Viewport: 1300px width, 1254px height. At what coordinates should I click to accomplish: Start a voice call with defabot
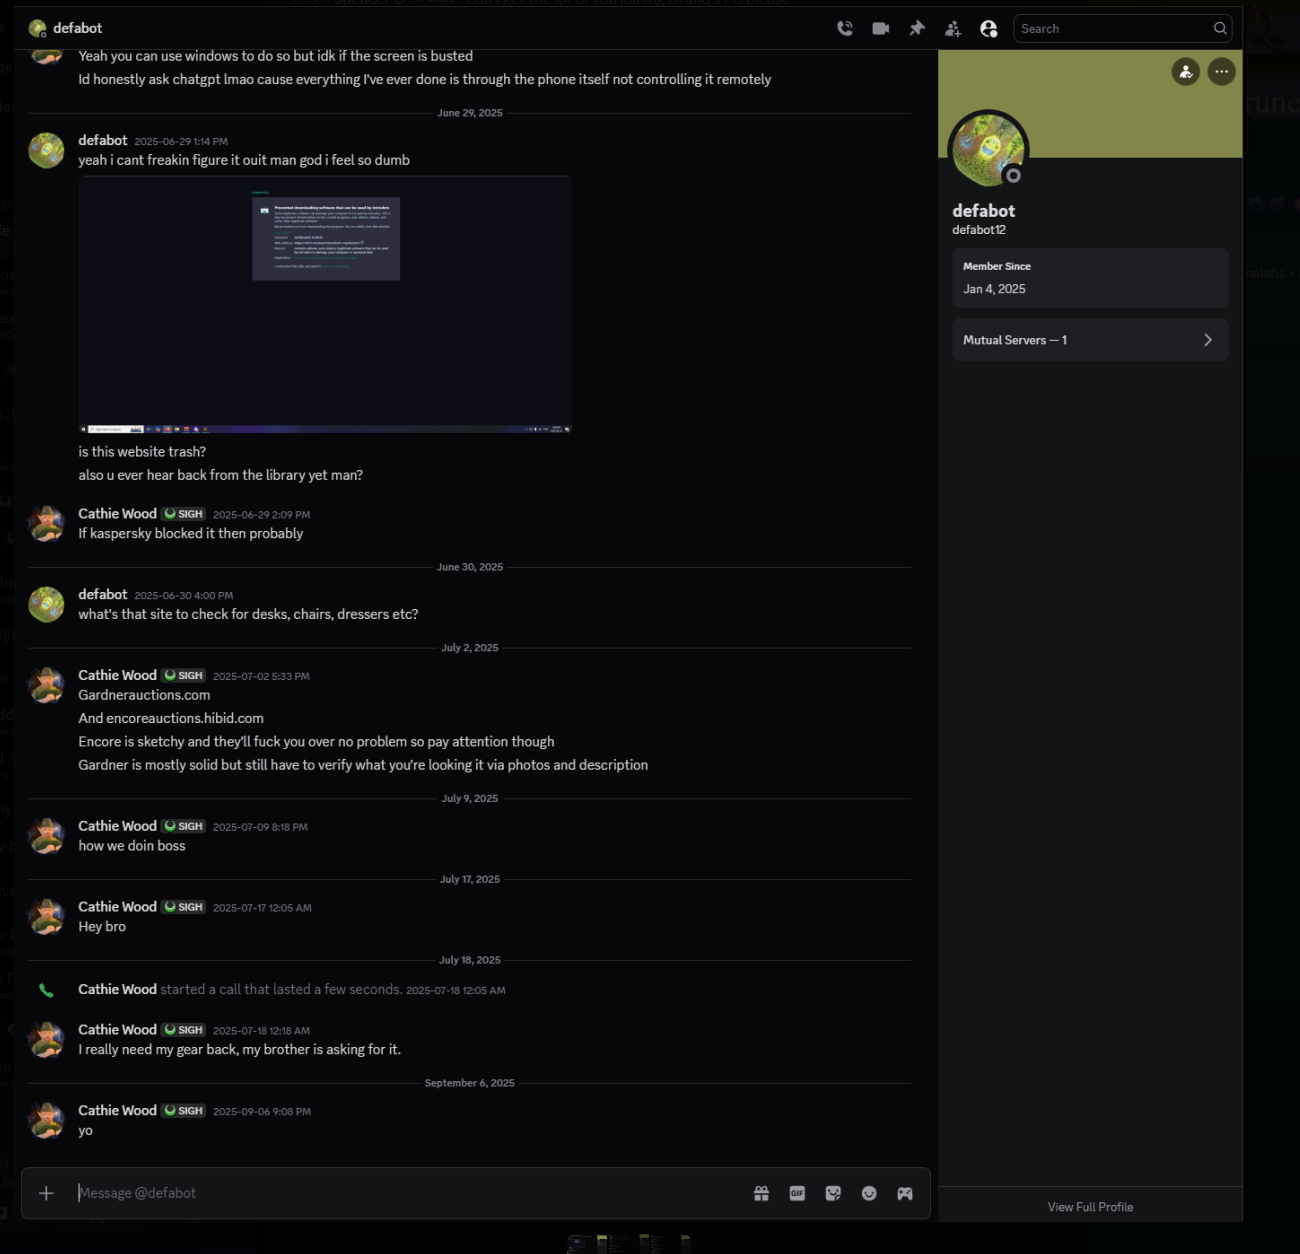[845, 29]
